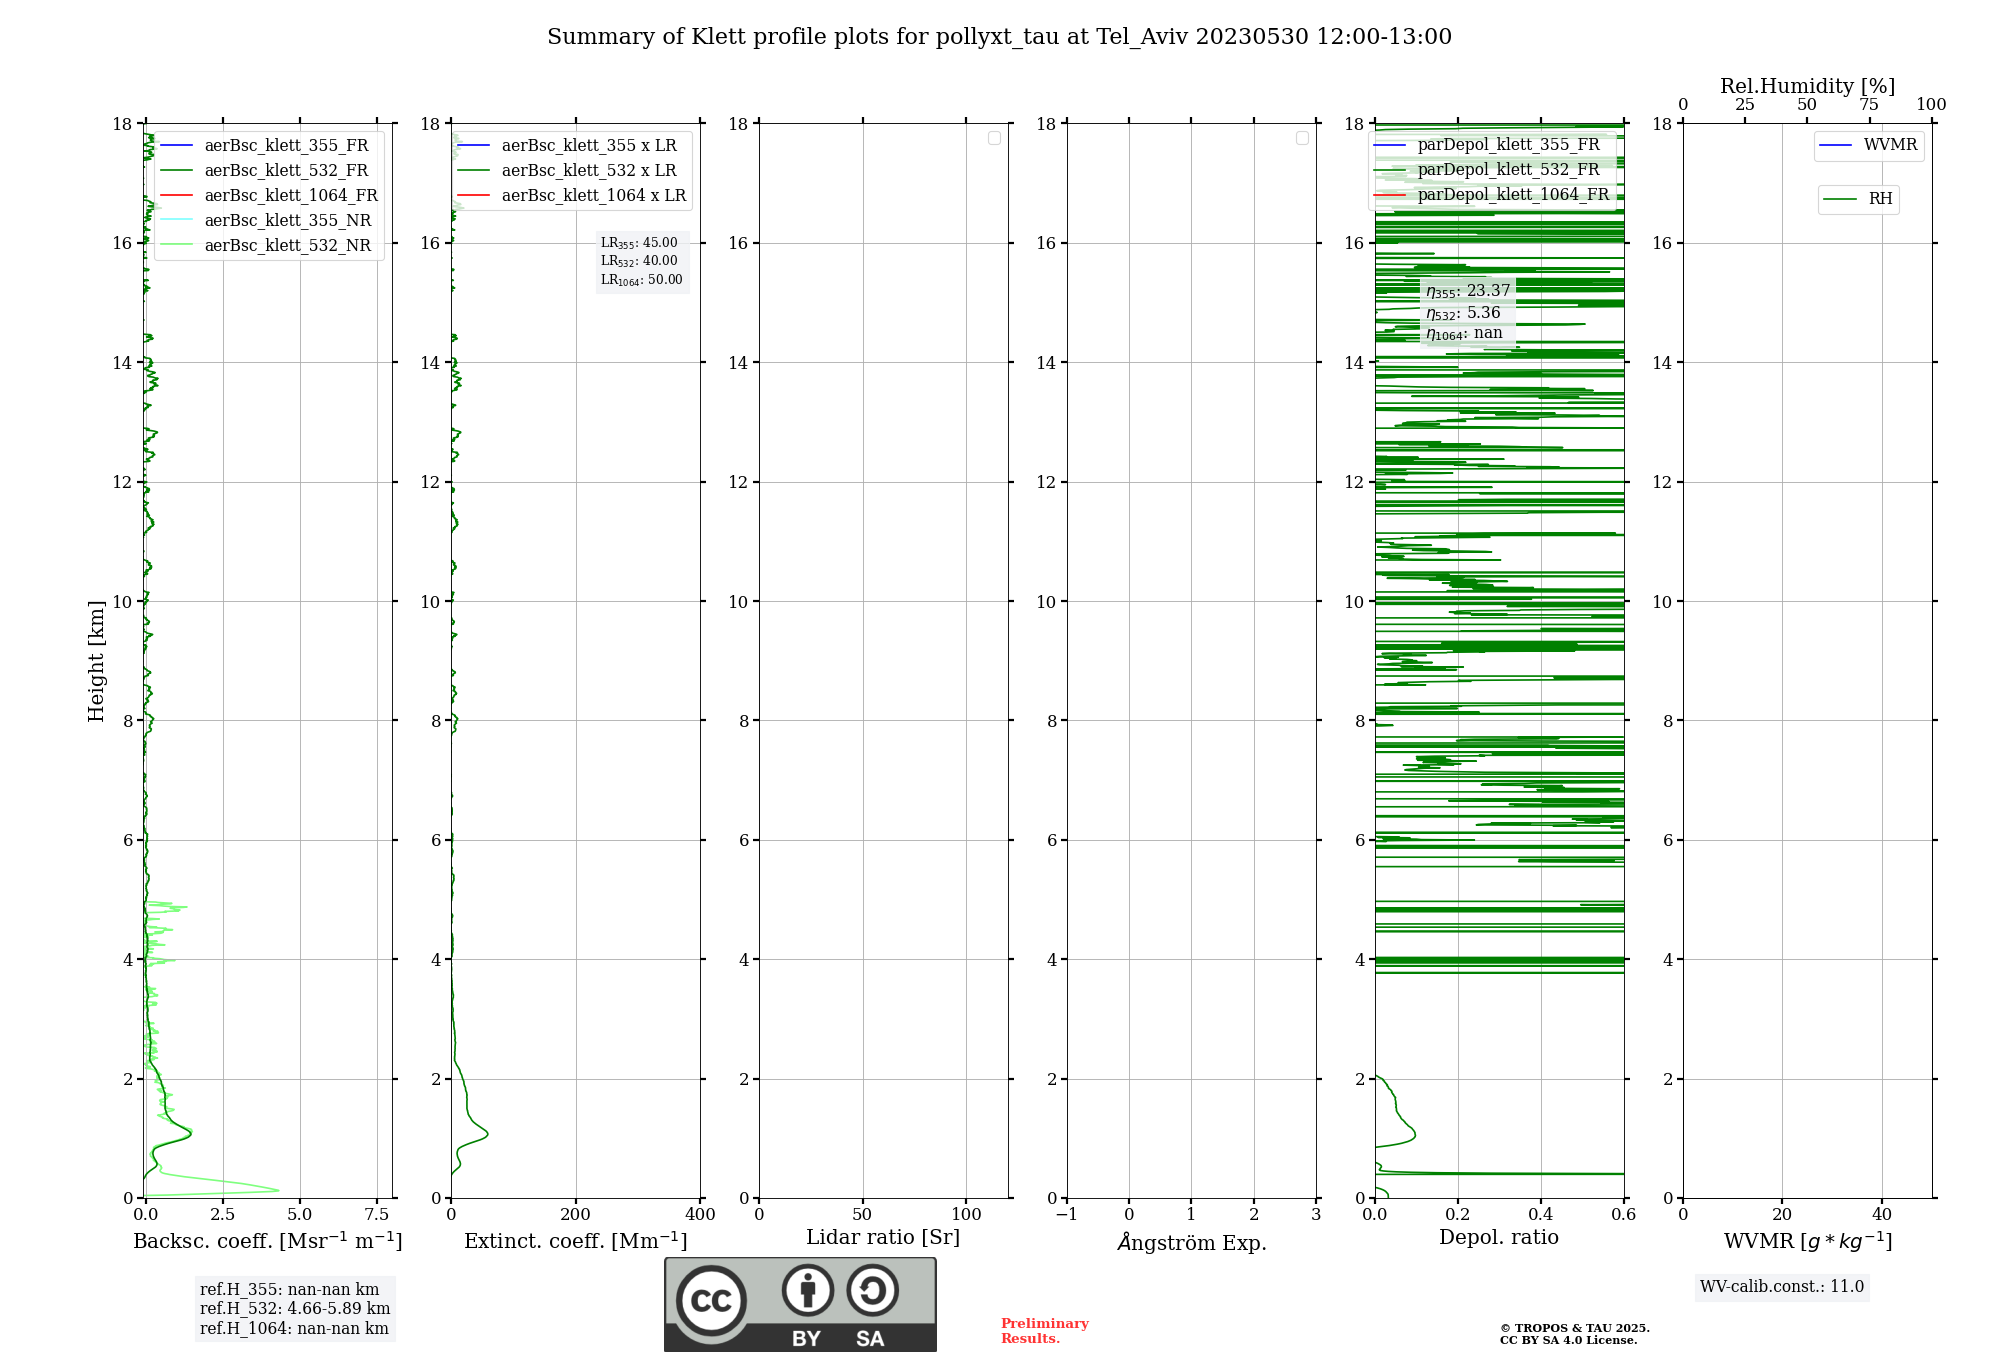Click legend entry 'aerBsc_klett_1064 x LR'
The image size is (2000, 1360).
572,195
